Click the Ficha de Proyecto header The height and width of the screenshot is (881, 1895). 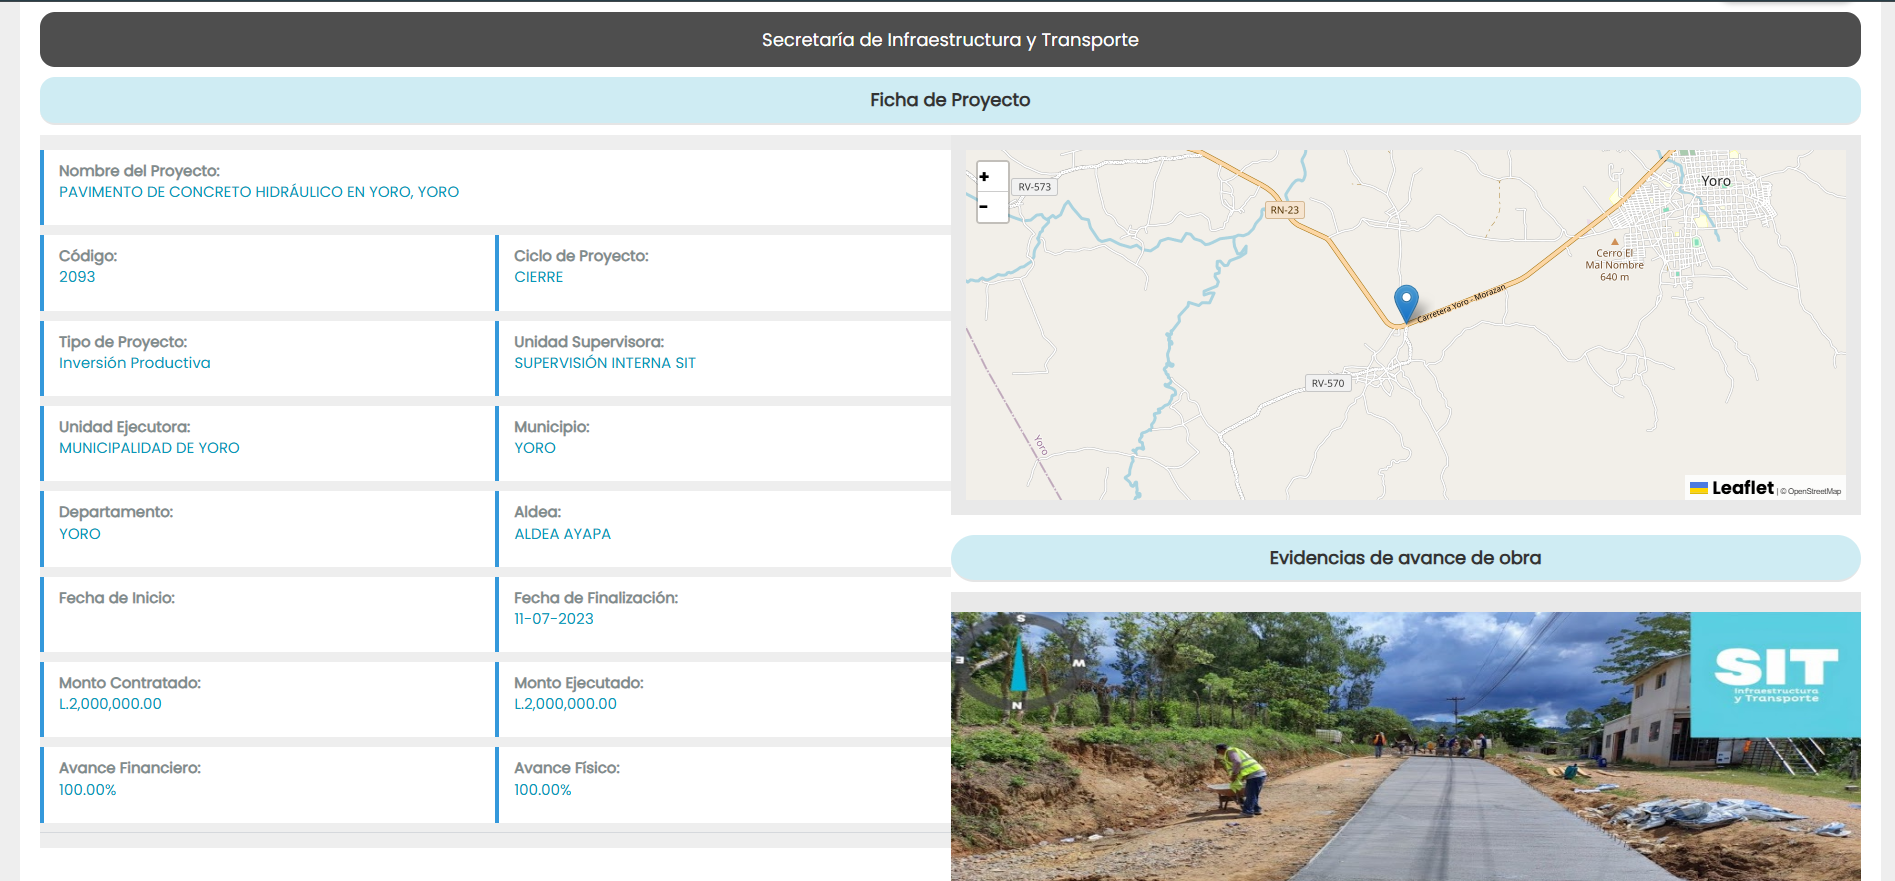tap(949, 100)
